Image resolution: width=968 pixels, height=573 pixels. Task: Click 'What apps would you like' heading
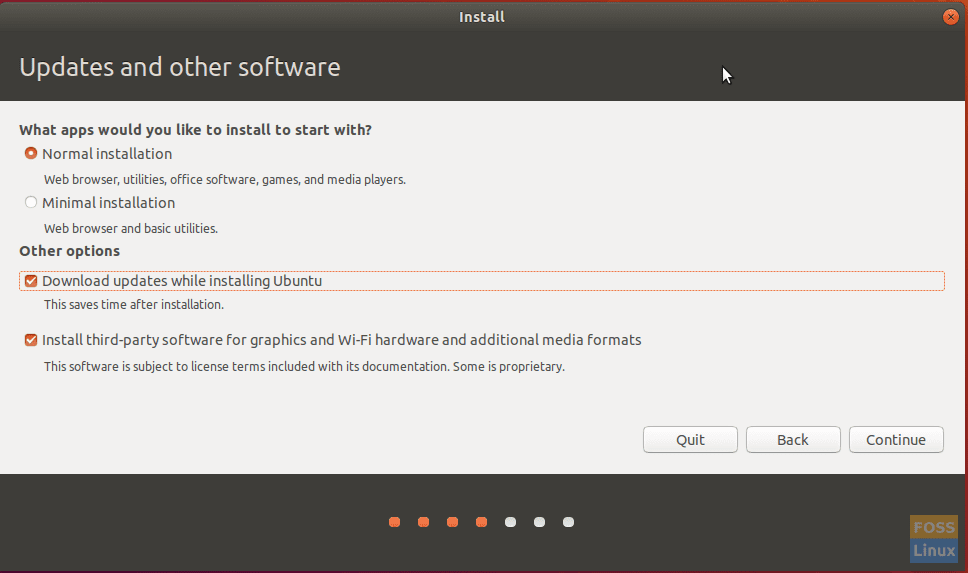point(196,130)
